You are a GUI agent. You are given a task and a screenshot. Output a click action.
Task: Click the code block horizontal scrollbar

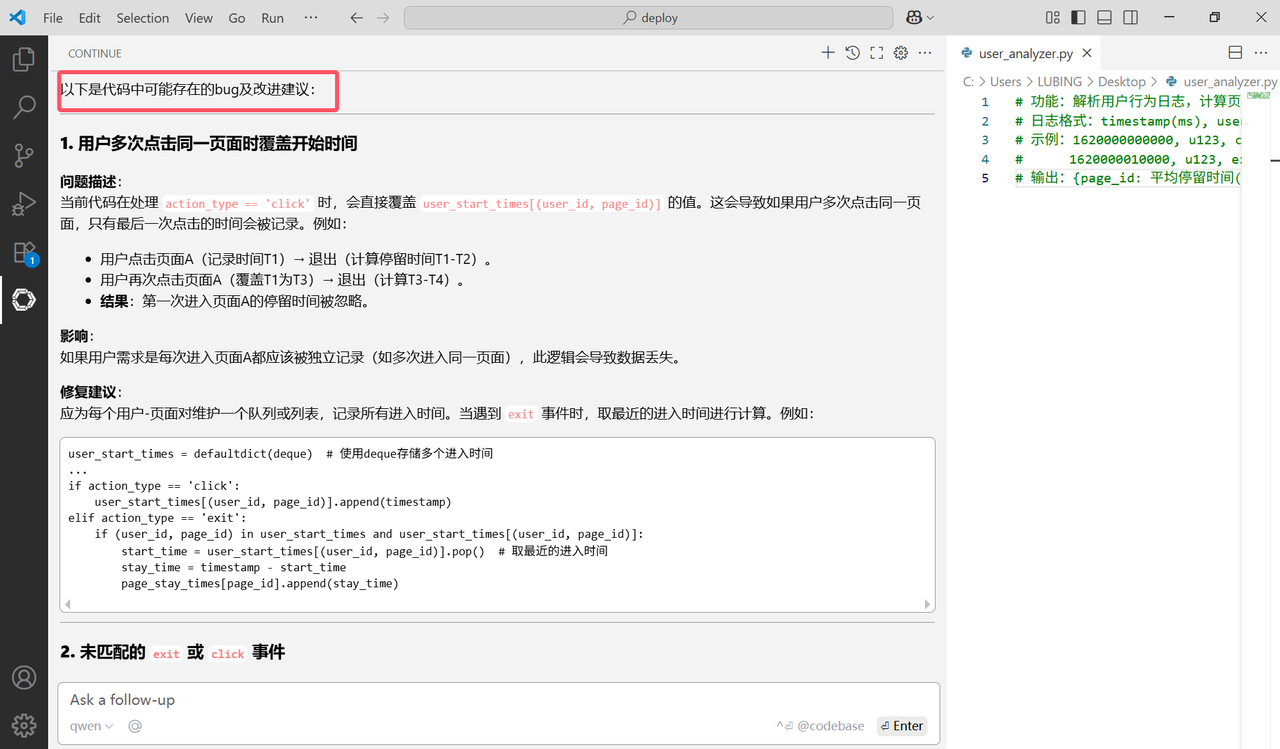497,604
